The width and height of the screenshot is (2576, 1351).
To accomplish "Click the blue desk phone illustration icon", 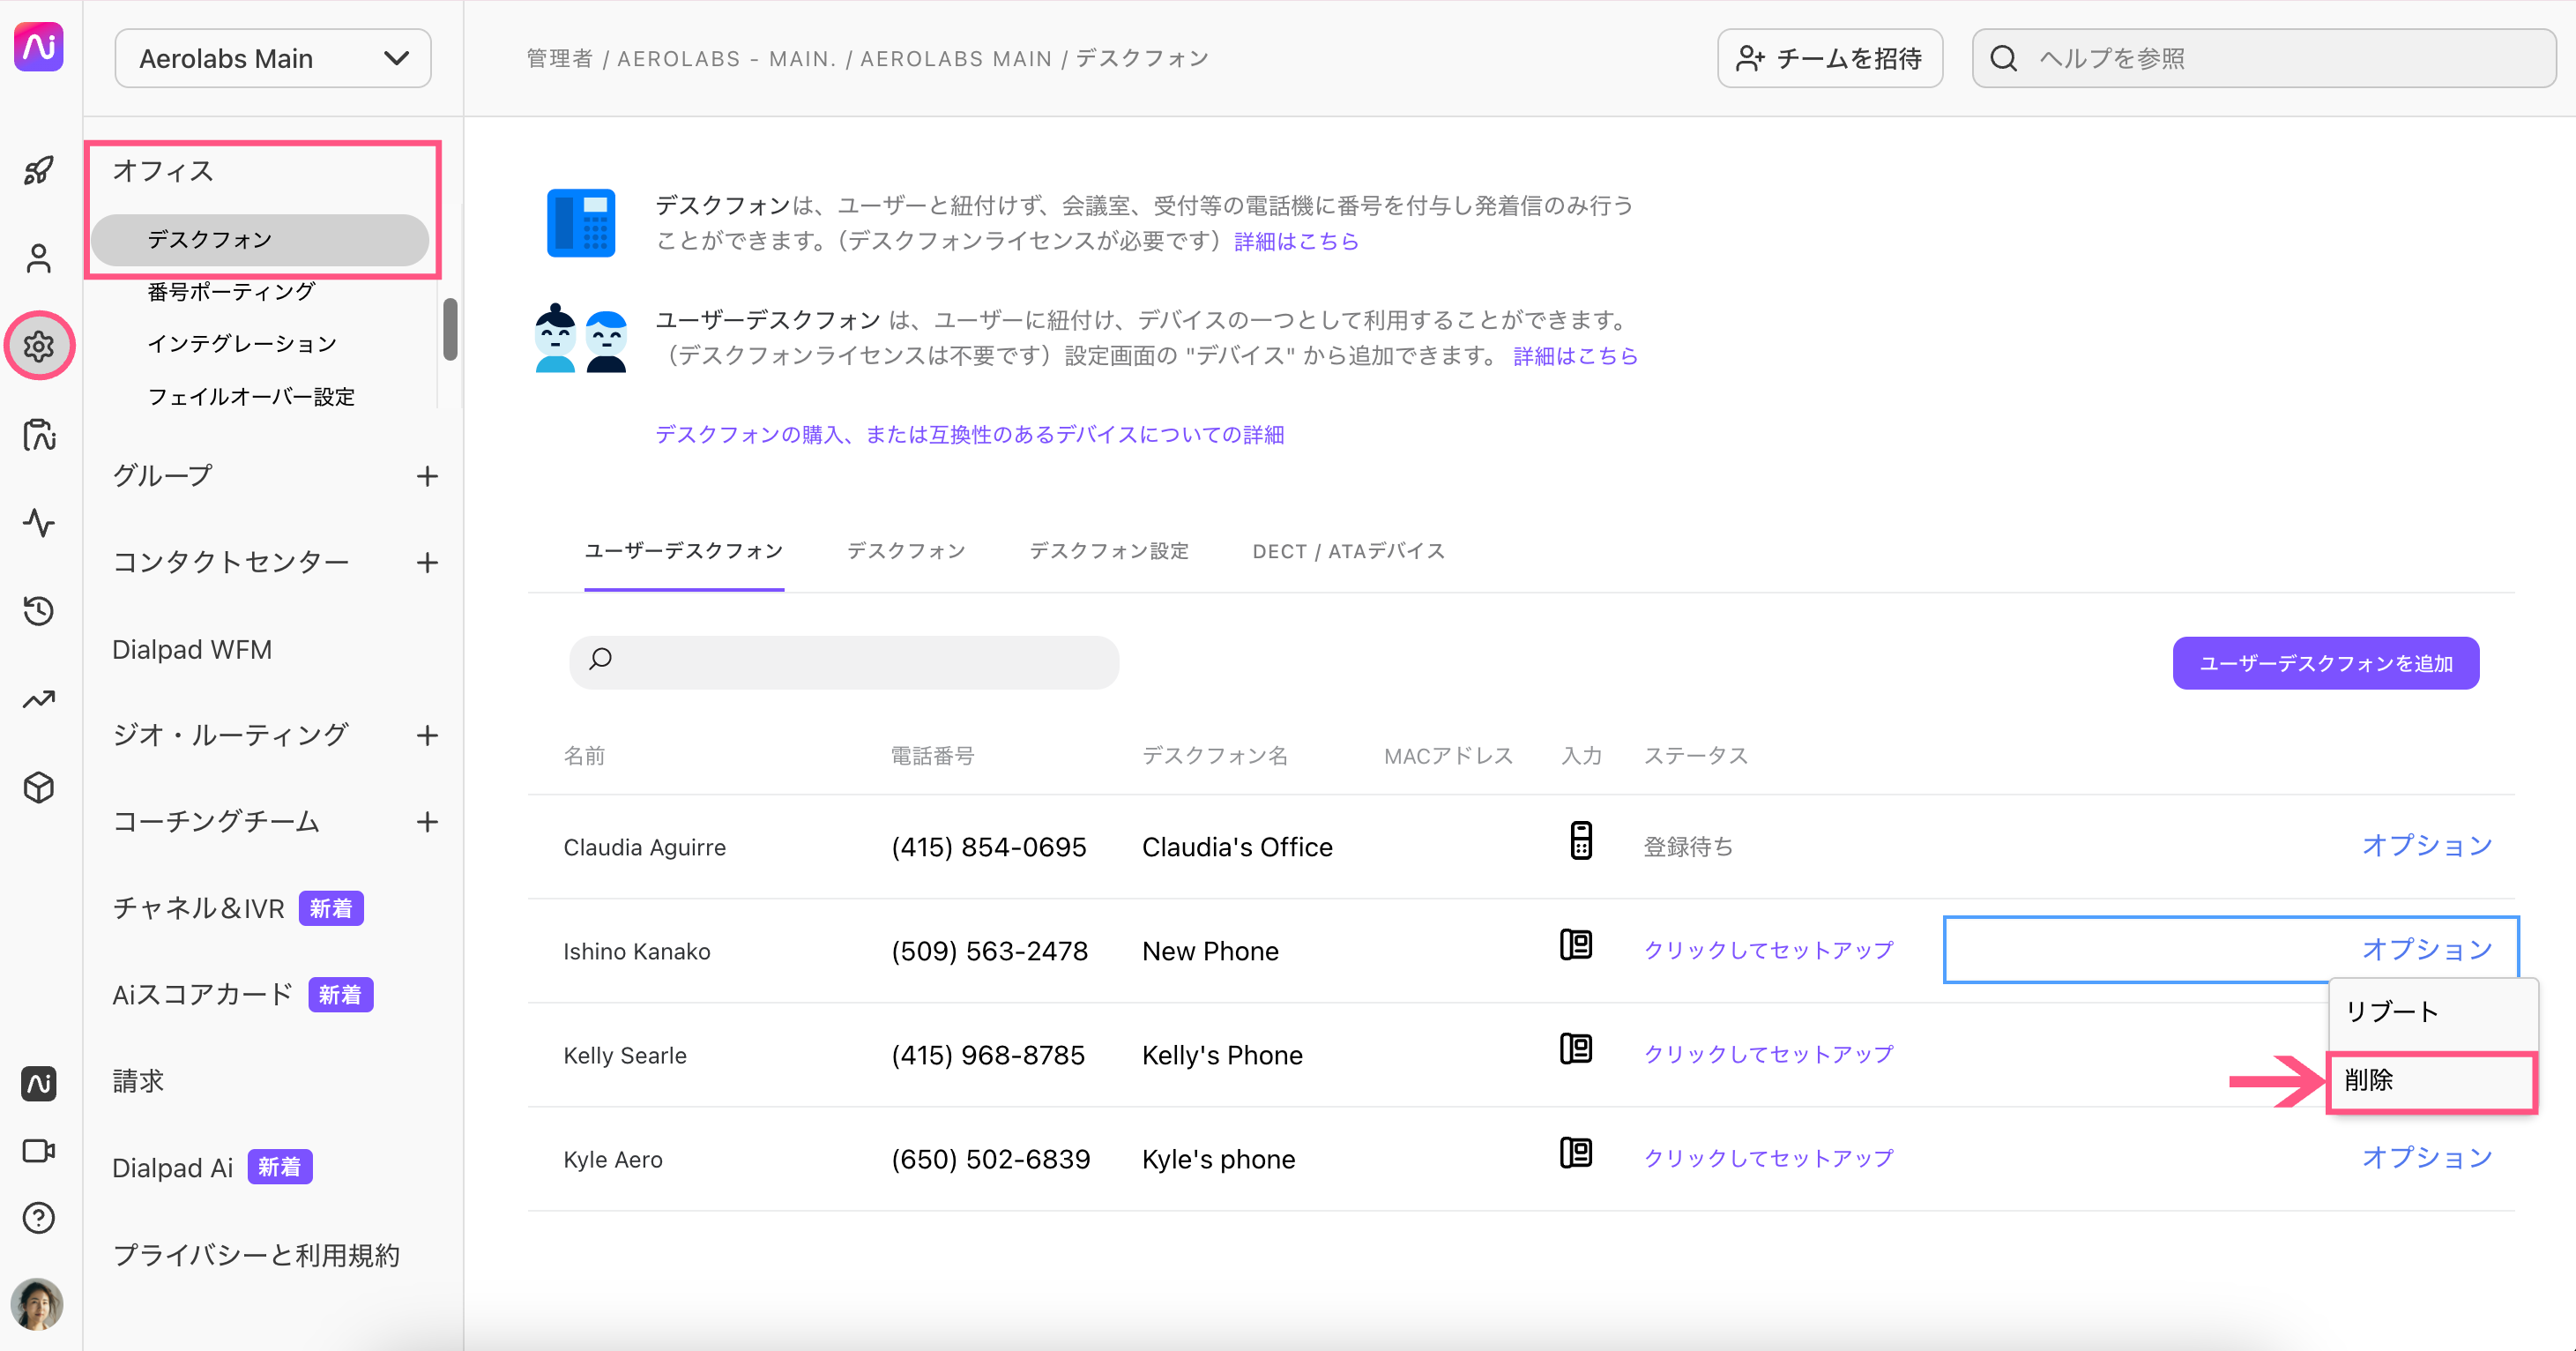I will click(581, 222).
